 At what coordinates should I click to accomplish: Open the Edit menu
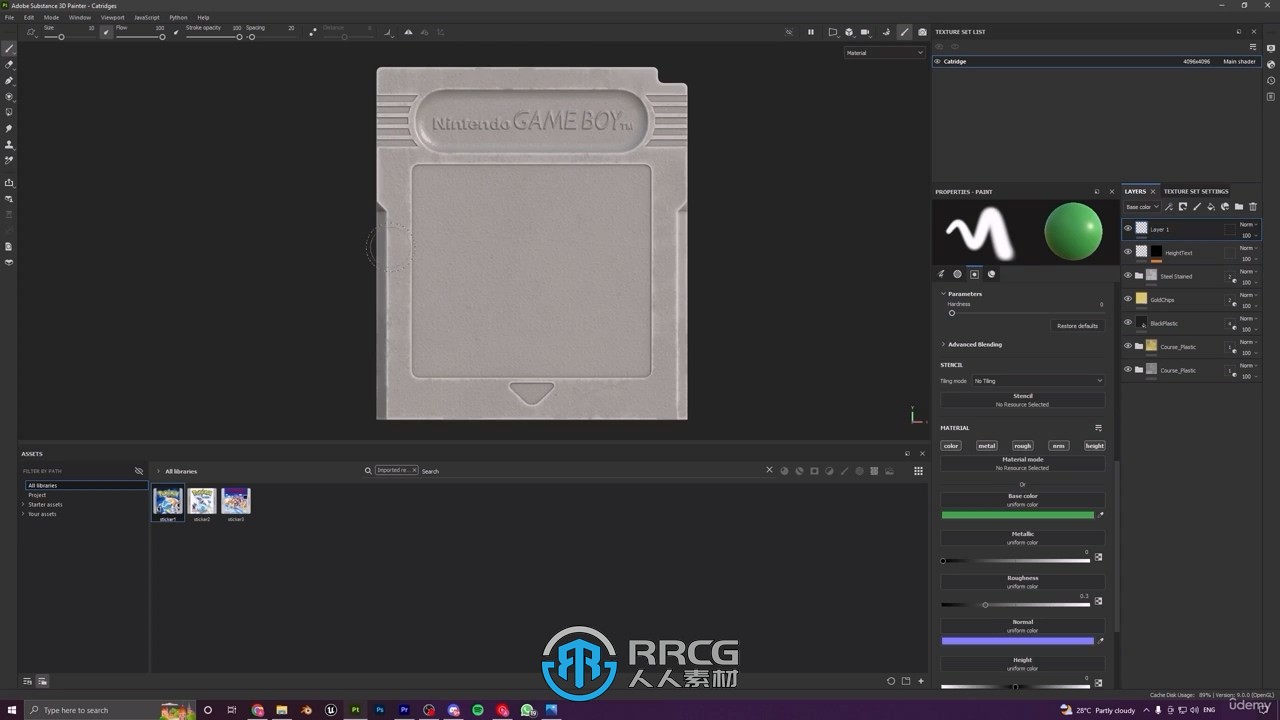pyautogui.click(x=29, y=17)
